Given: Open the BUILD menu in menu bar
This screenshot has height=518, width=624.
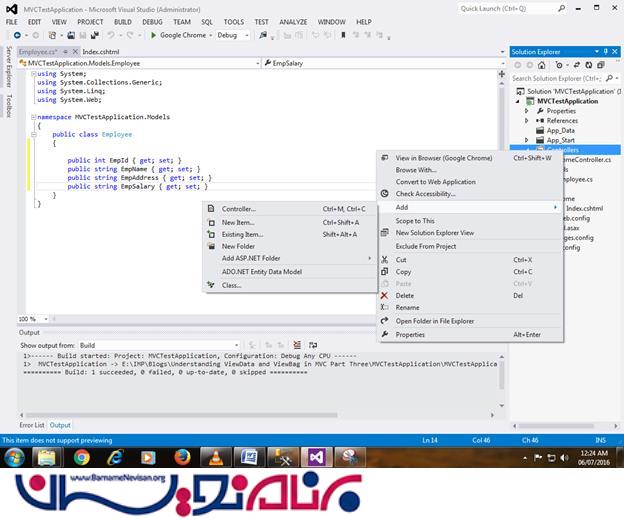Looking at the screenshot, I should pyautogui.click(x=122, y=21).
